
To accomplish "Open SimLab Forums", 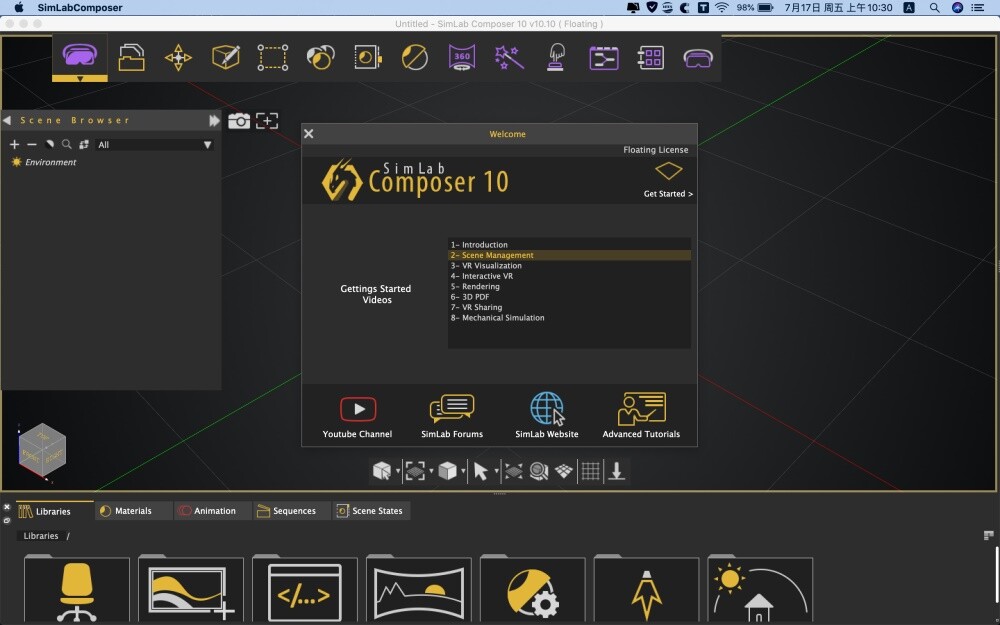I will point(452,417).
